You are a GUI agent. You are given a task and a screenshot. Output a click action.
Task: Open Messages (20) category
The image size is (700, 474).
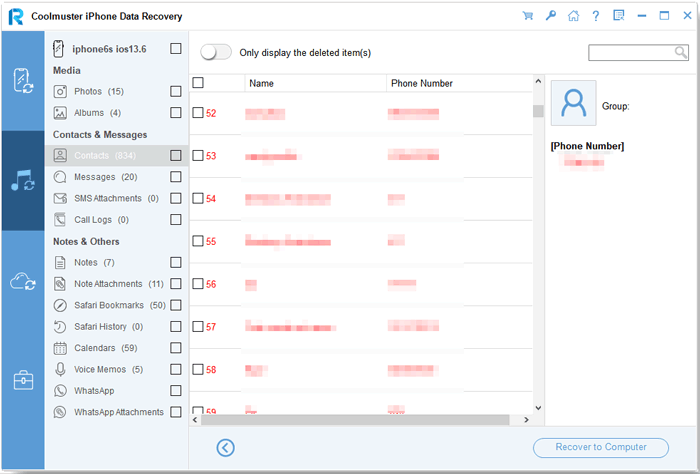coord(116,177)
